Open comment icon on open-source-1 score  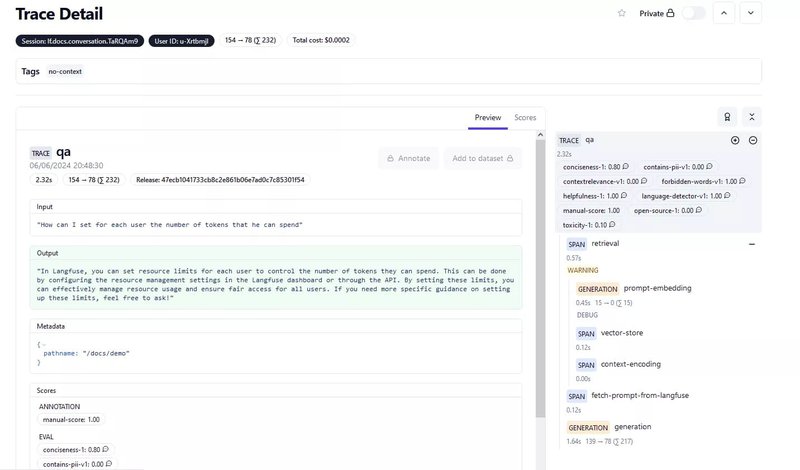tap(698, 210)
